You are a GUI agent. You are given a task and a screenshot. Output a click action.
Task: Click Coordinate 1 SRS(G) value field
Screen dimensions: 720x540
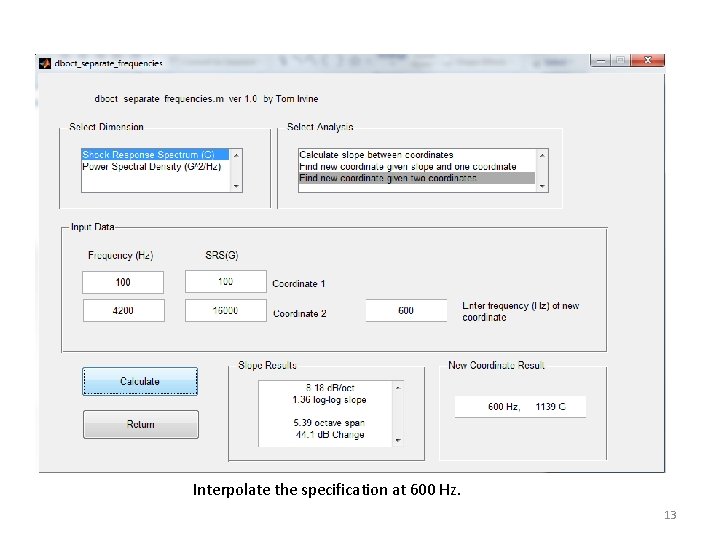pyautogui.click(x=225, y=281)
